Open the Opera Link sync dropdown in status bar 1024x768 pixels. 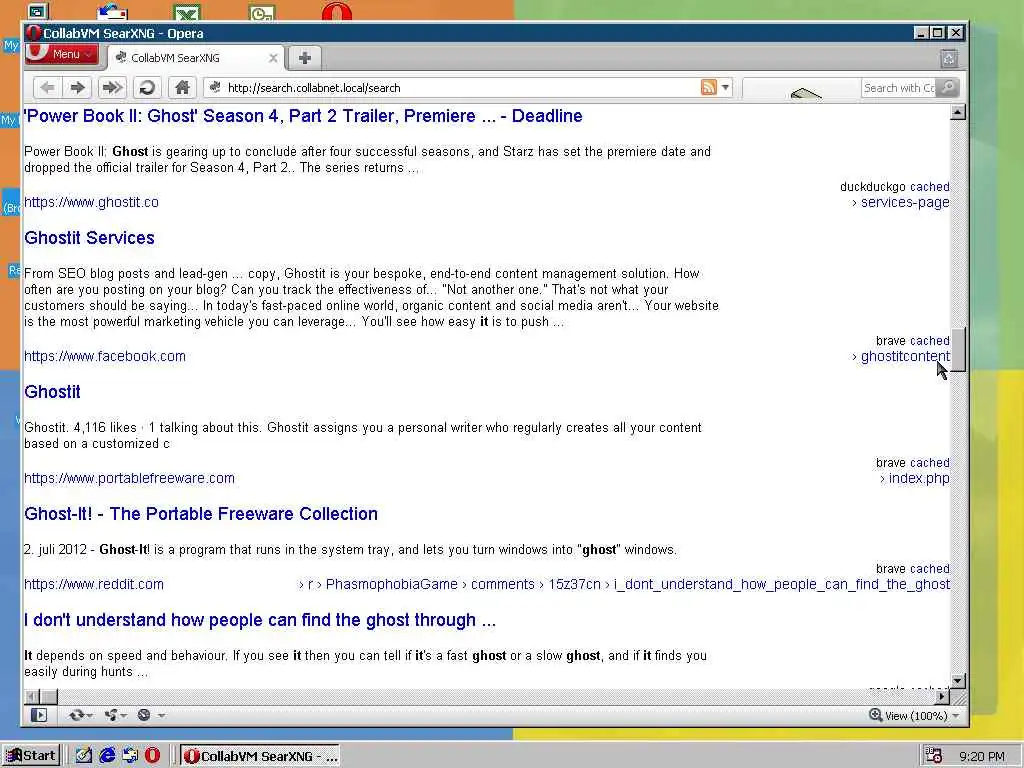[x=80, y=715]
